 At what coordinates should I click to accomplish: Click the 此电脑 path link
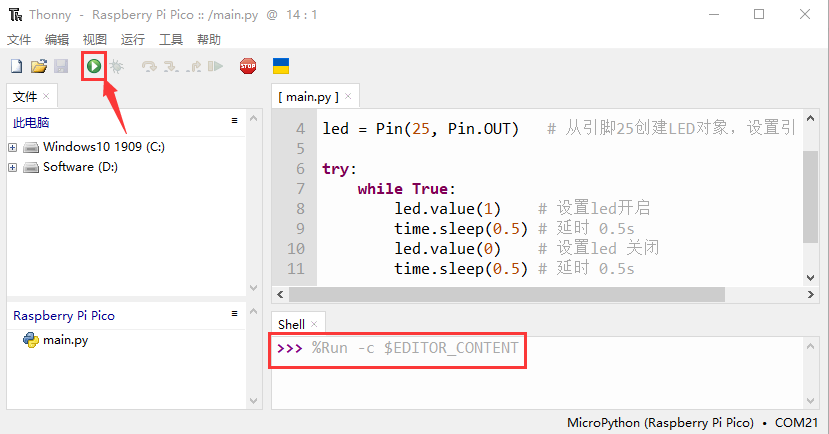click(x=31, y=123)
